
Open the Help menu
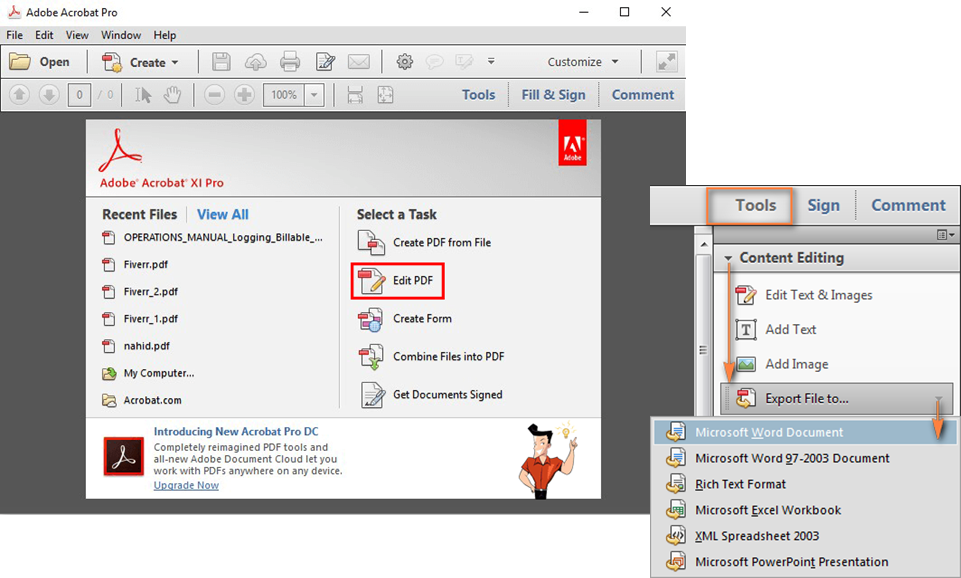165,35
